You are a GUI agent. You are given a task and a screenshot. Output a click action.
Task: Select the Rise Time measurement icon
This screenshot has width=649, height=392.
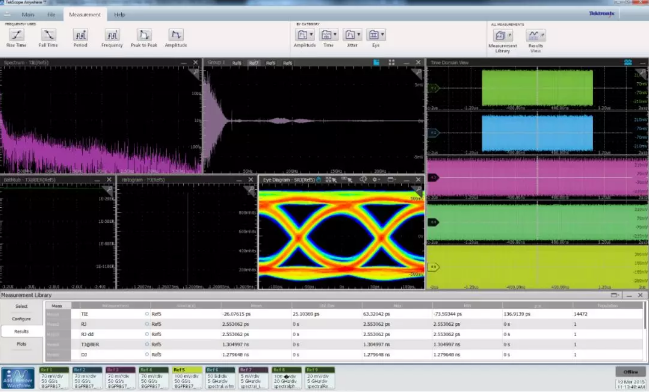(x=17, y=35)
